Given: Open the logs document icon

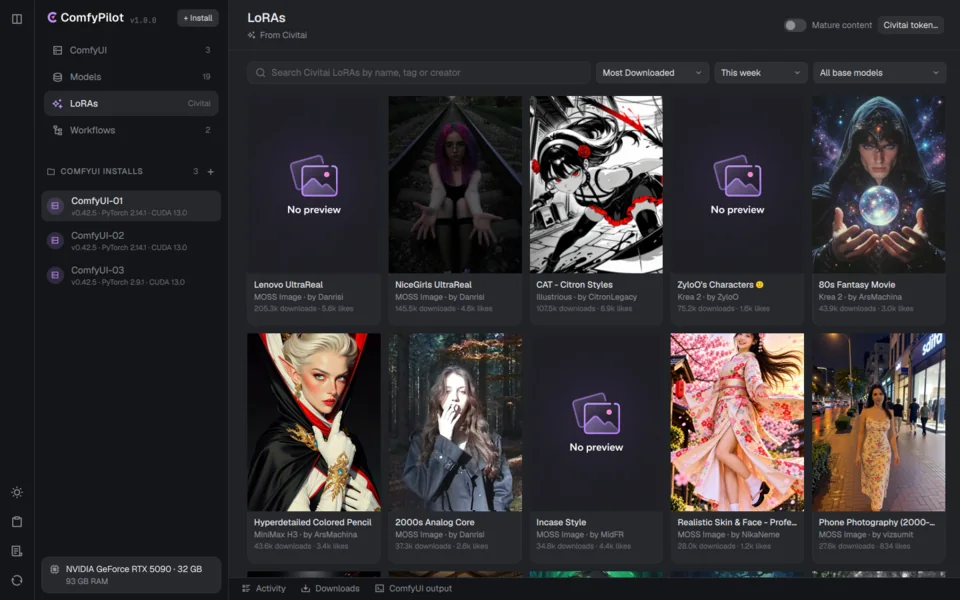Looking at the screenshot, I should [17, 551].
